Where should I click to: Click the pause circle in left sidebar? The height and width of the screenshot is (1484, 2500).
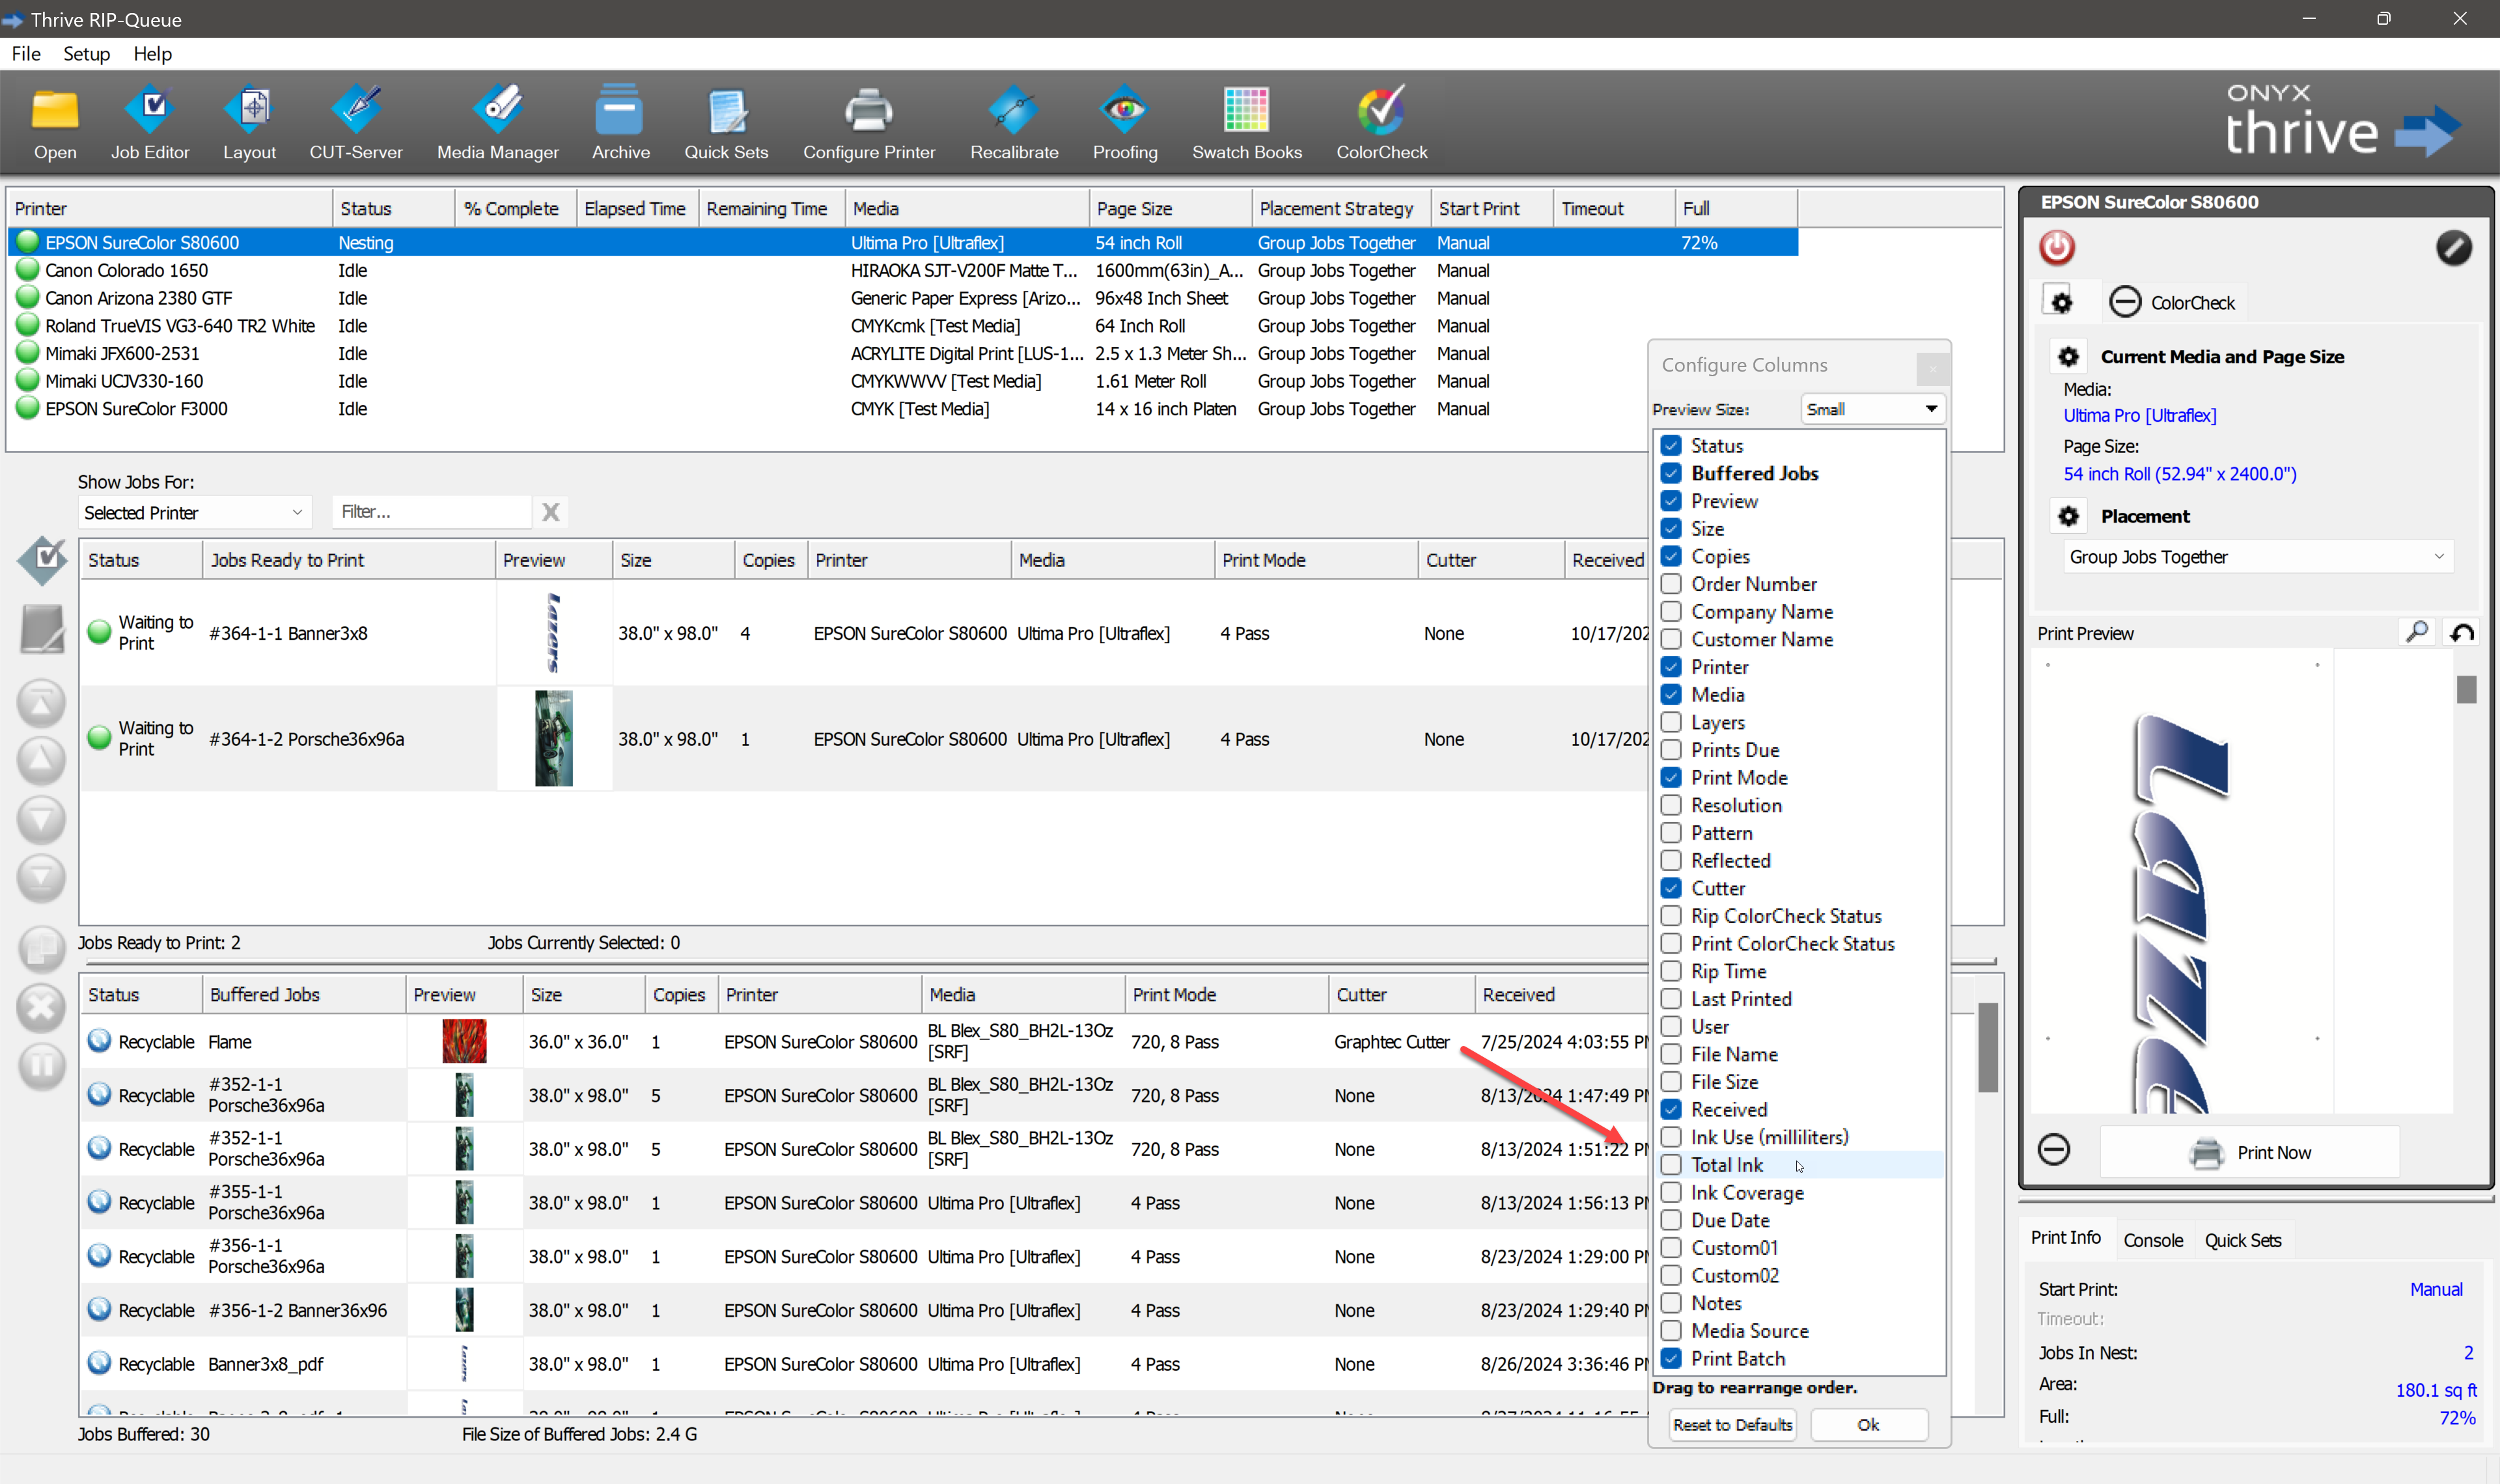pyautogui.click(x=41, y=1066)
